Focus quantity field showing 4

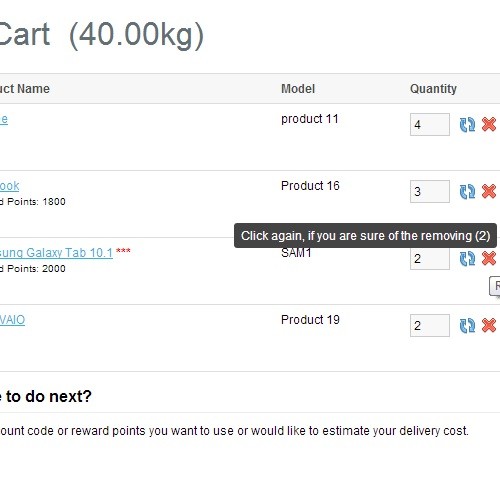(430, 125)
